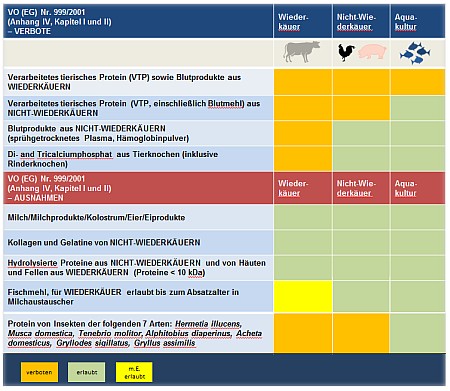Click the orange 'verboten' legend swatch
Image resolution: width=450 pixels, height=391 pixels.
pos(39,372)
